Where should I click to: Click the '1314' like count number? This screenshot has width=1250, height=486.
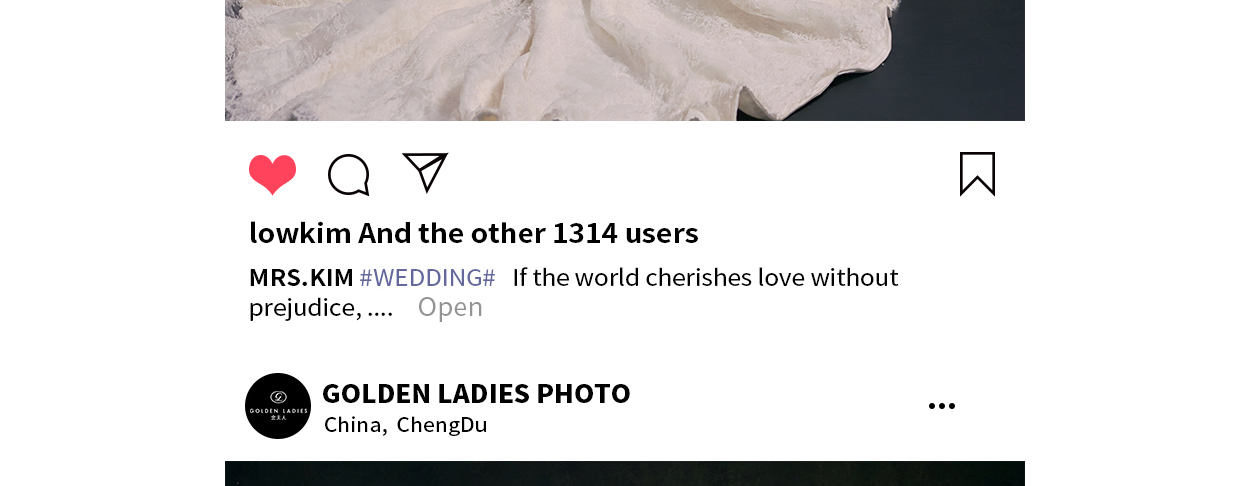click(584, 233)
